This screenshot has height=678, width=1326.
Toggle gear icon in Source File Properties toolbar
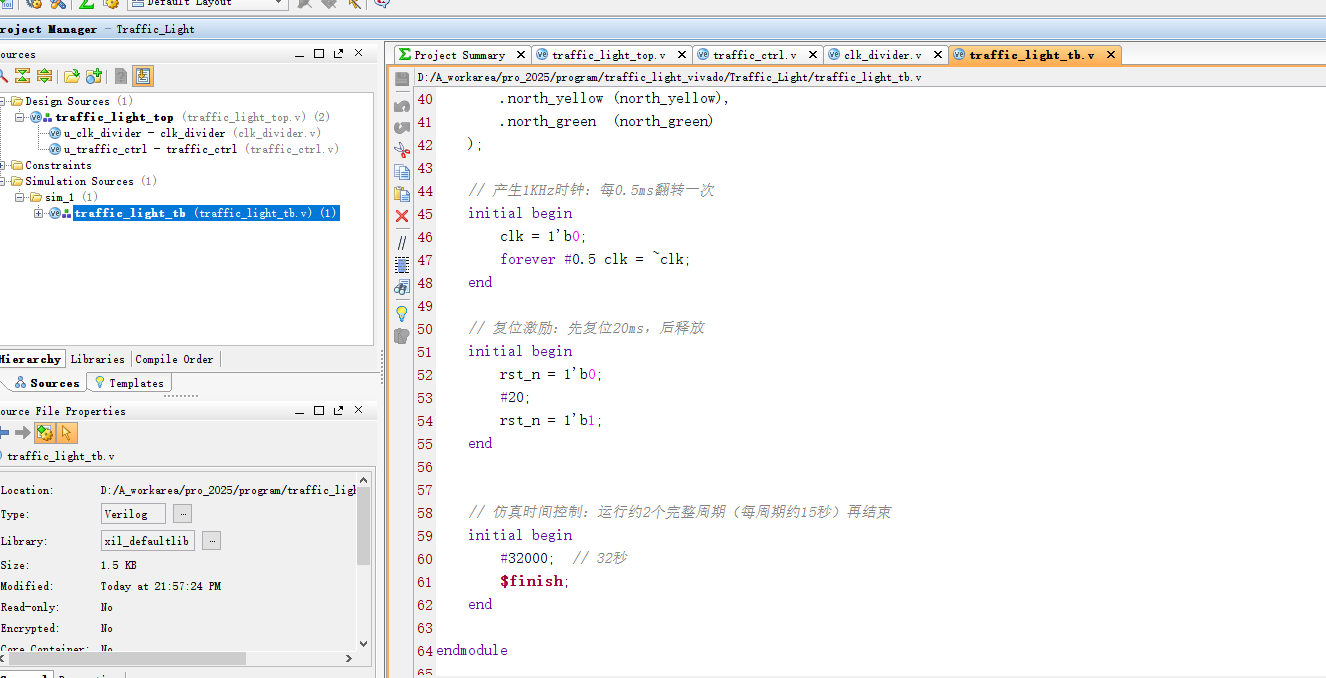[45, 433]
